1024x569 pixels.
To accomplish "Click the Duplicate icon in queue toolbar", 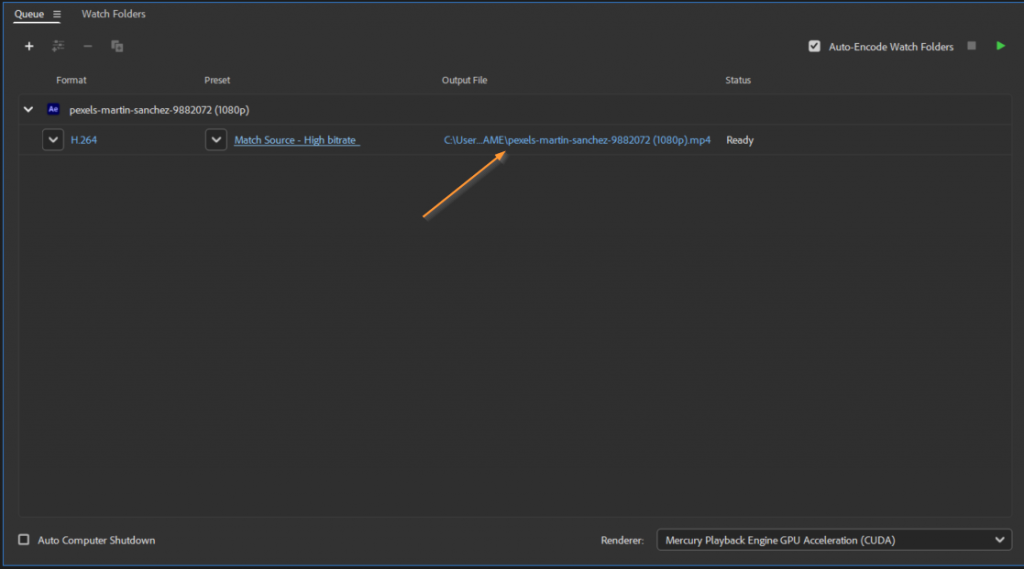I will pos(117,46).
